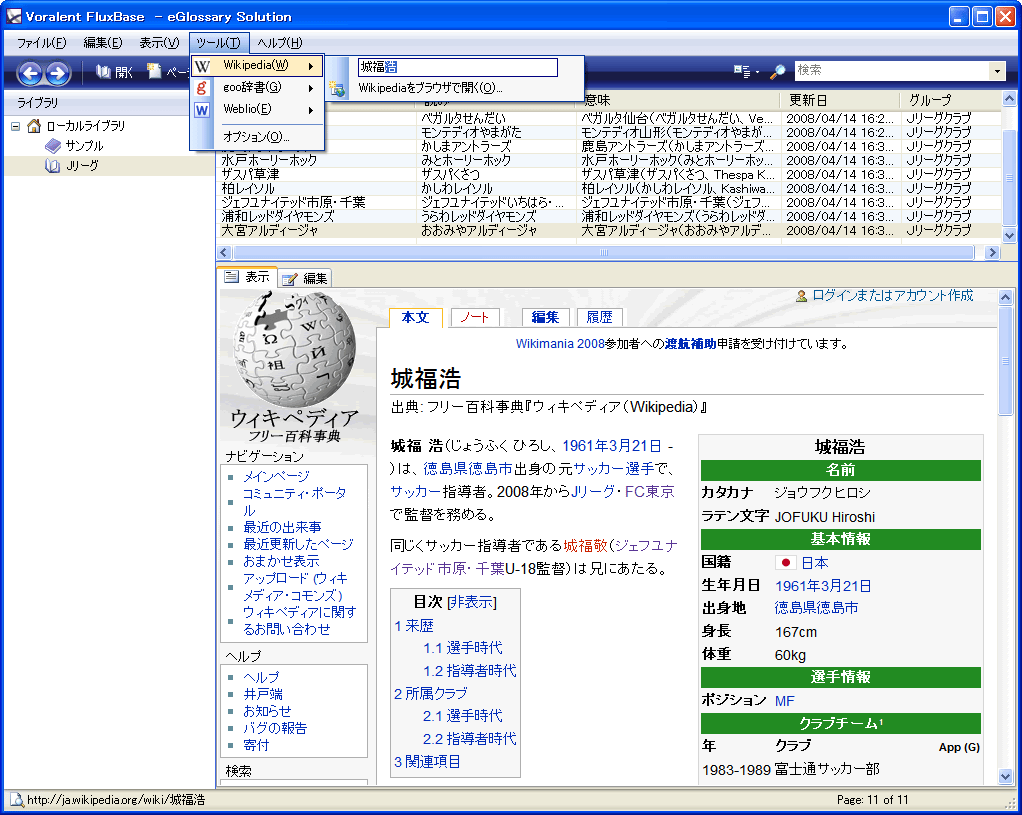Select the 浦和レッドダイヤモンズ row
The height and width of the screenshot is (815, 1022).
point(609,216)
